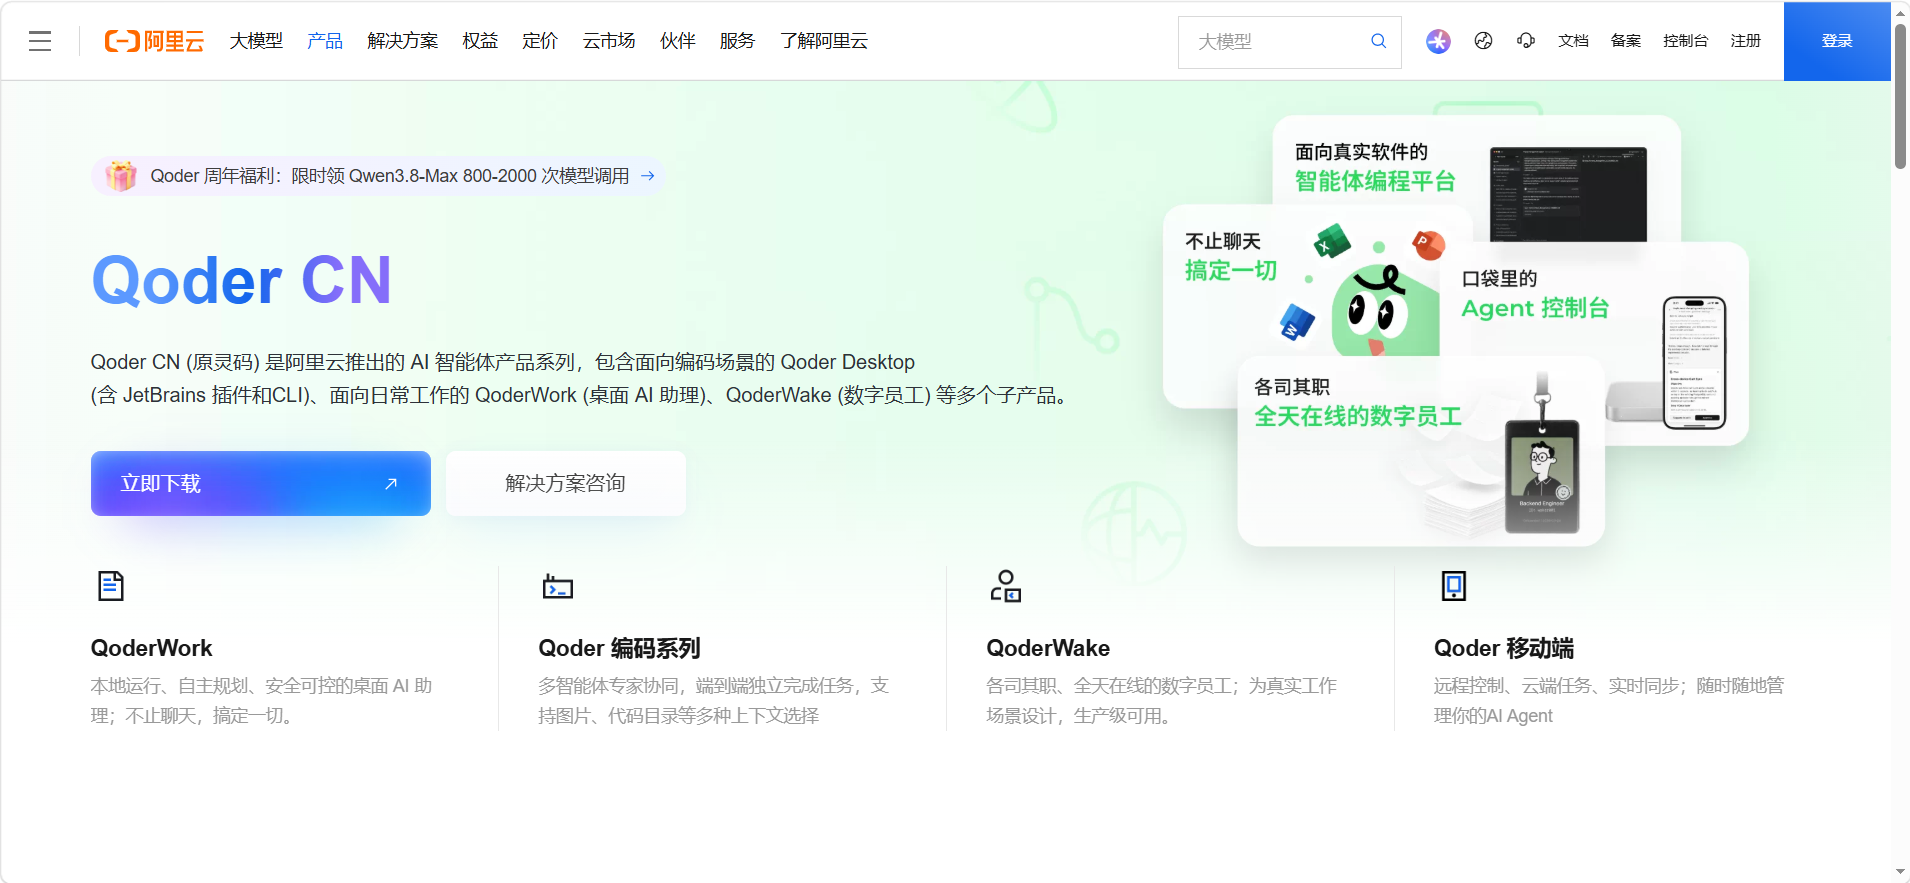Click the Qoder 移动端 phone icon

[1454, 586]
